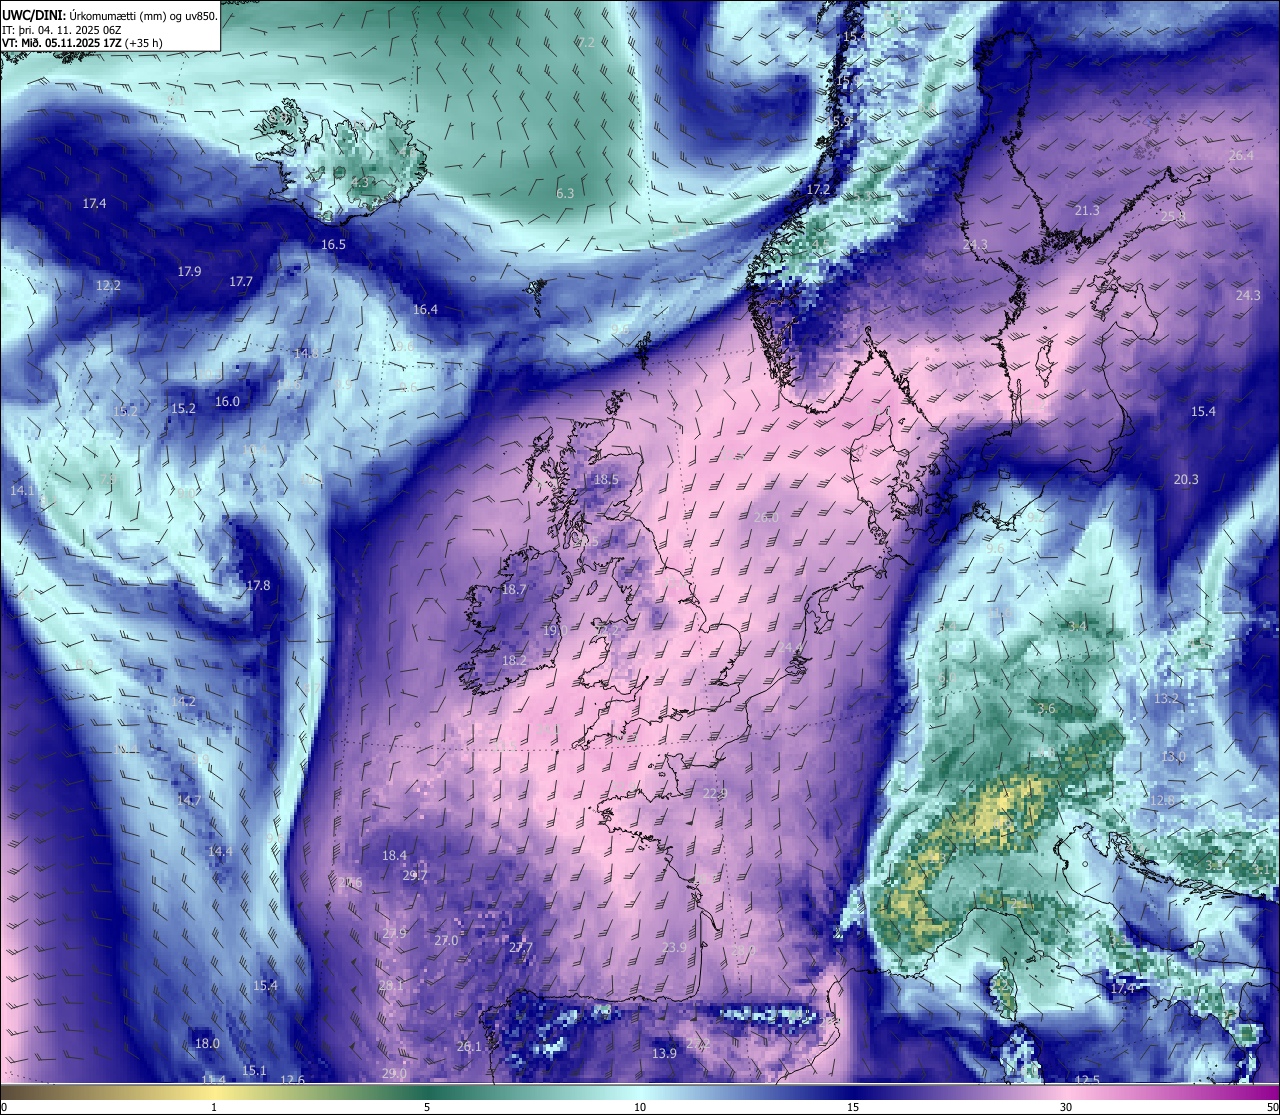The width and height of the screenshot is (1280, 1115).
Task: Click the 17.7 map value
Action: [x=241, y=281]
